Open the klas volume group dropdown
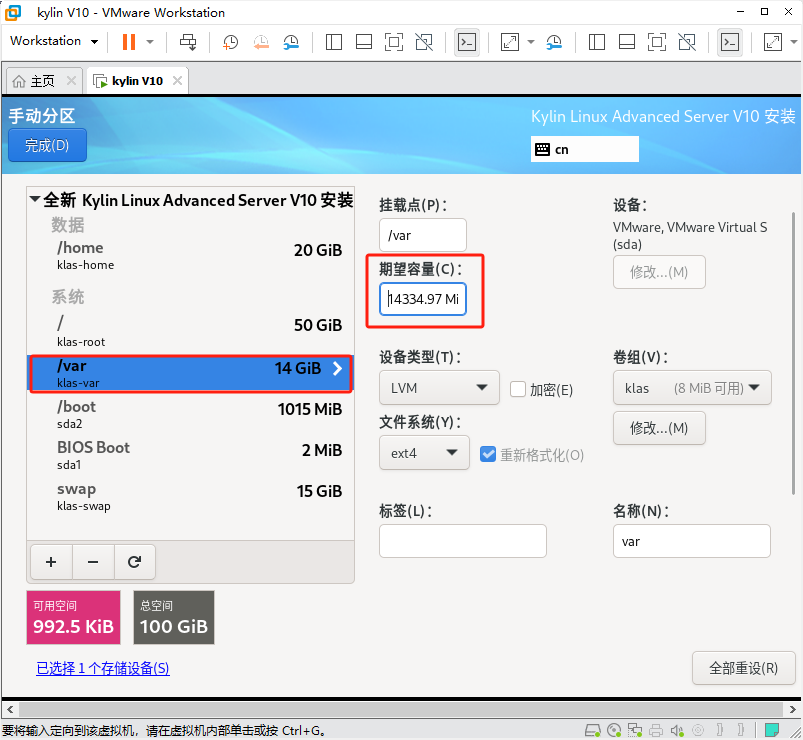 (692, 388)
